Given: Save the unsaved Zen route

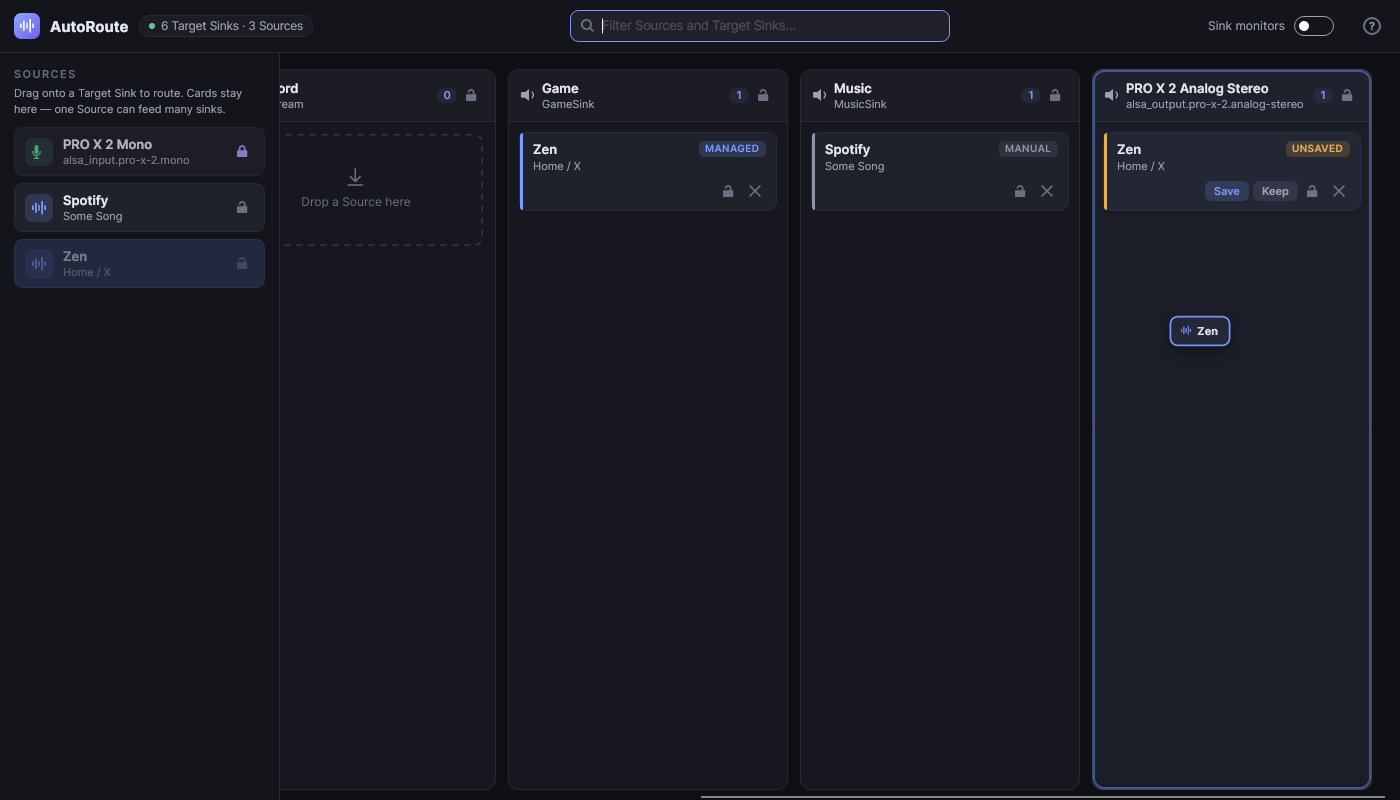Looking at the screenshot, I should (1227, 191).
